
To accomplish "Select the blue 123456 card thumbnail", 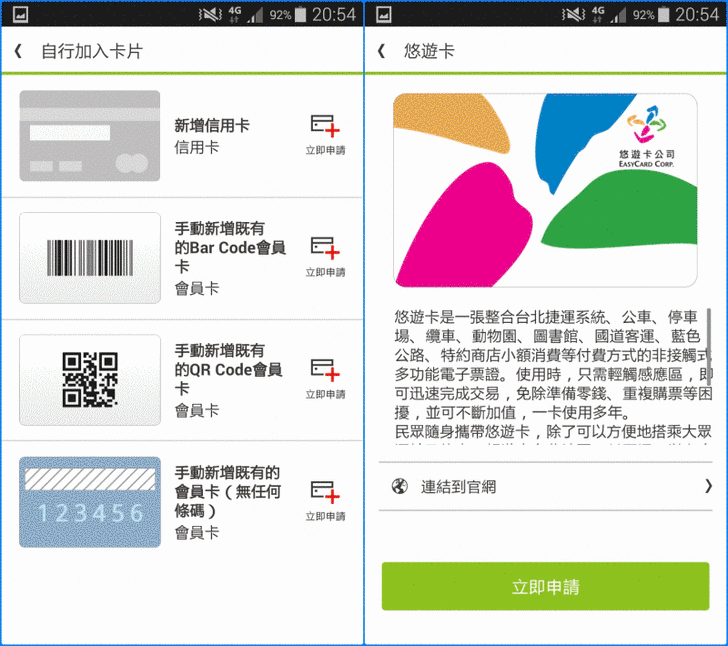I will point(90,502).
